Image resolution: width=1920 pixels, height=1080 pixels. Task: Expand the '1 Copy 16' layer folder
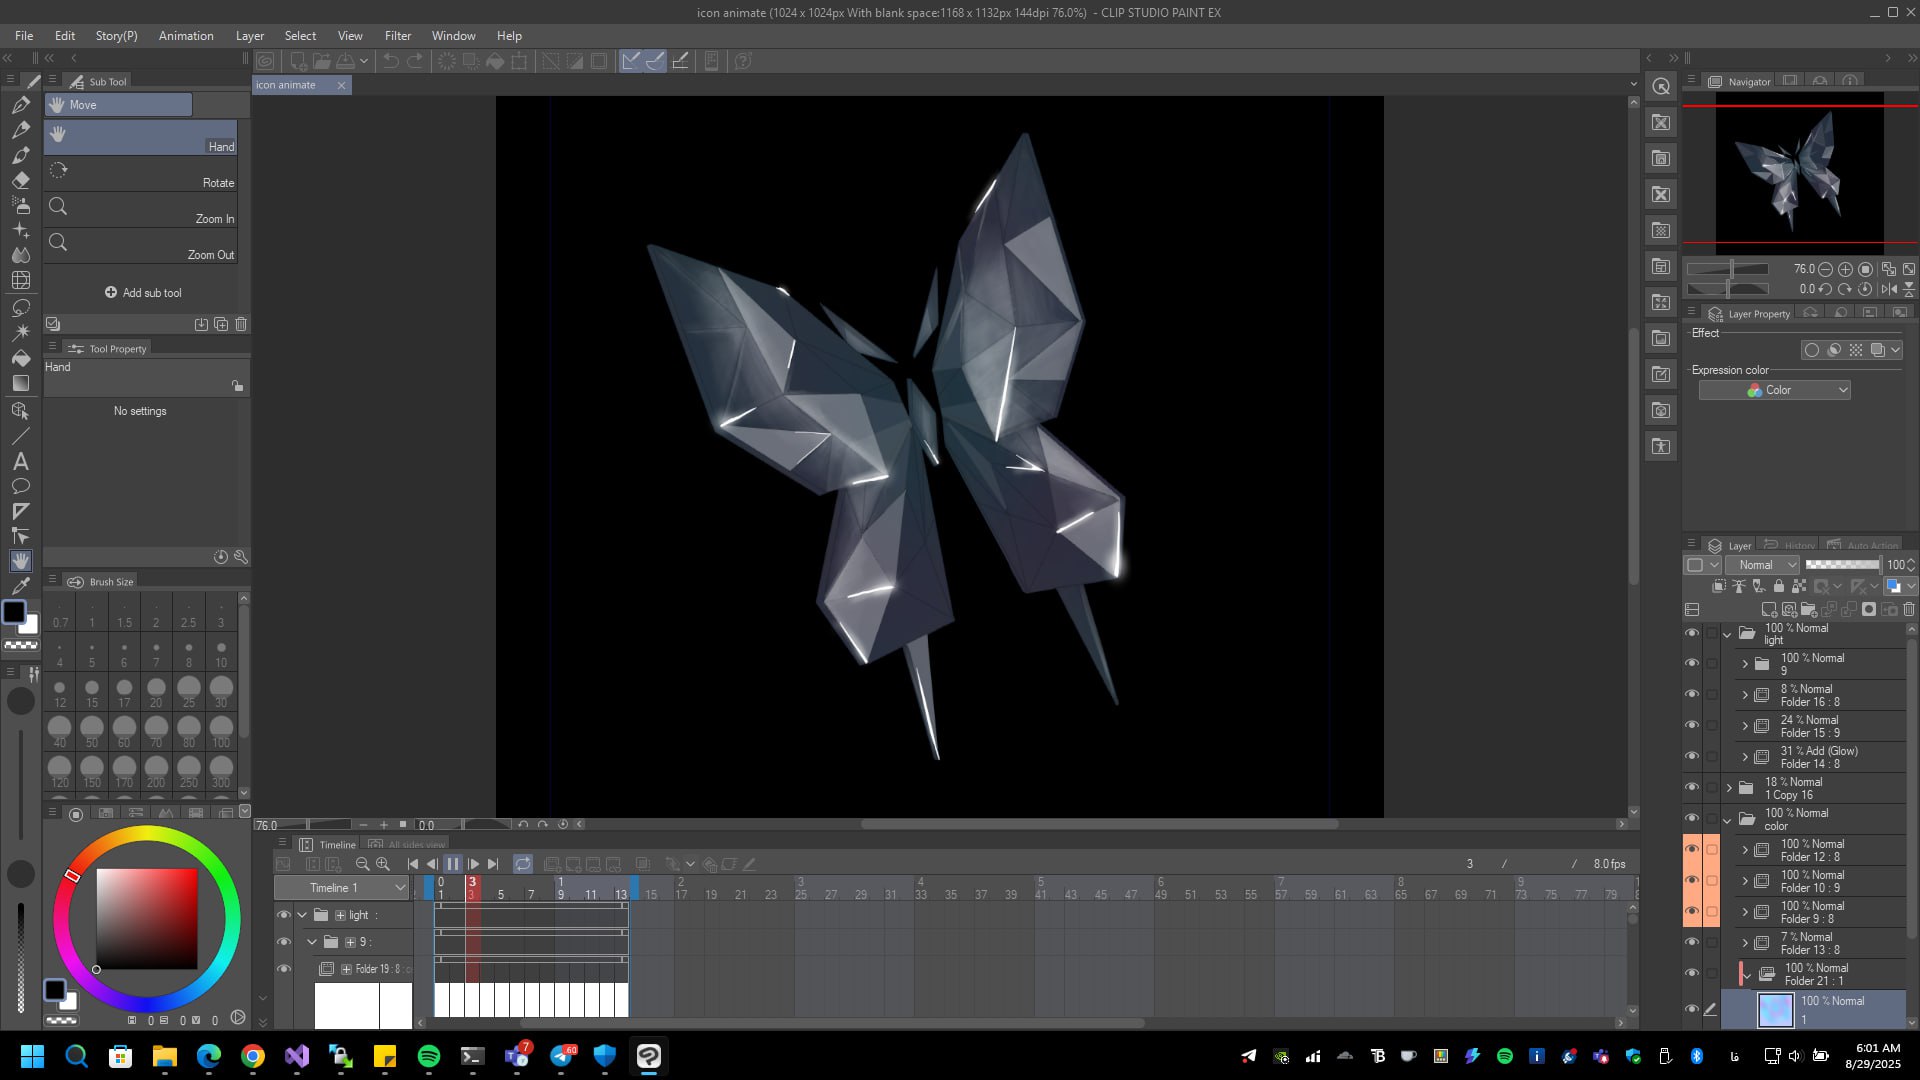click(1729, 788)
